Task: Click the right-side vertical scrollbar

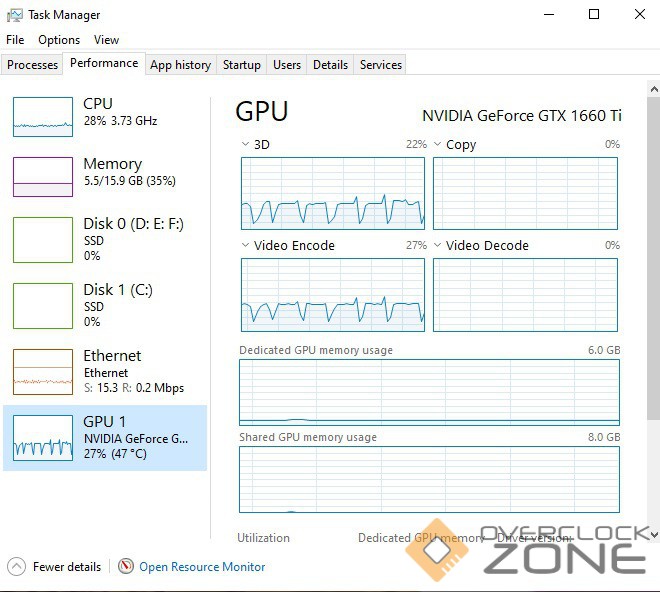Action: (x=653, y=300)
